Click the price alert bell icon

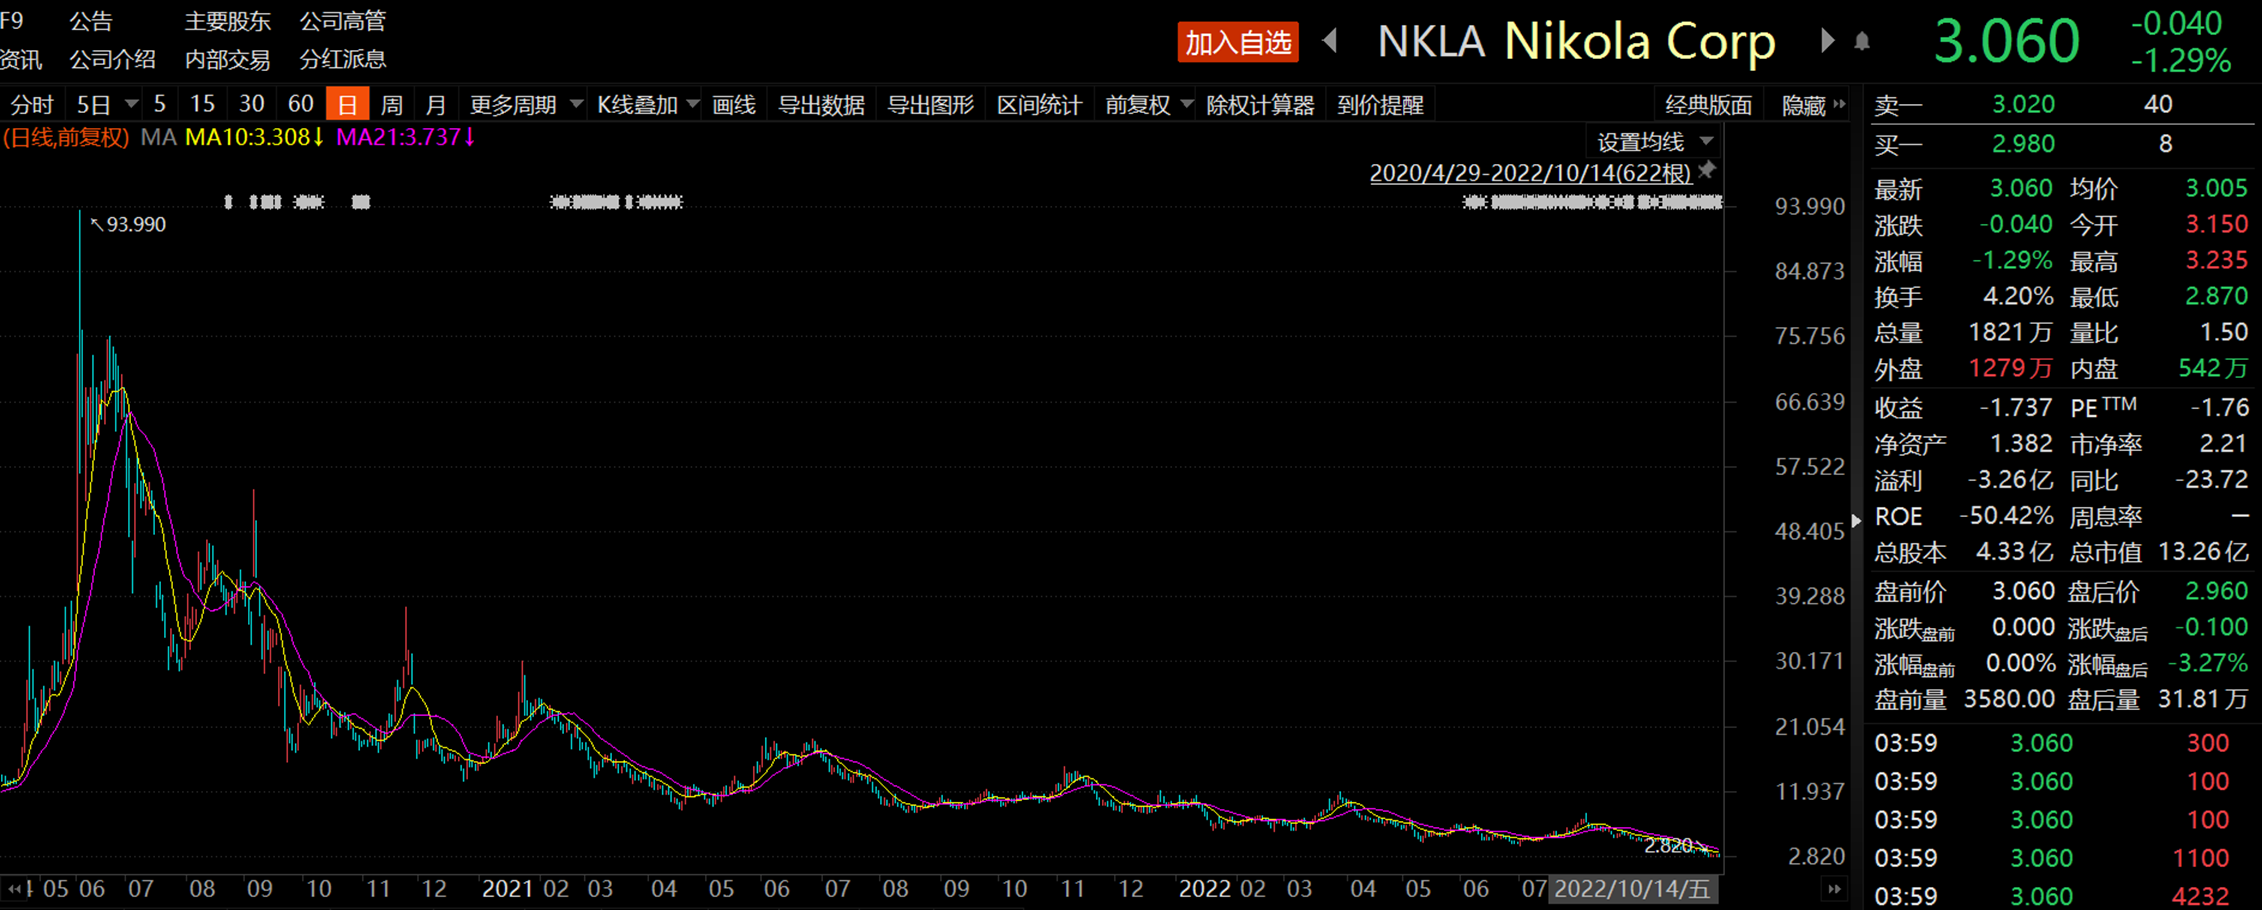coord(1862,42)
